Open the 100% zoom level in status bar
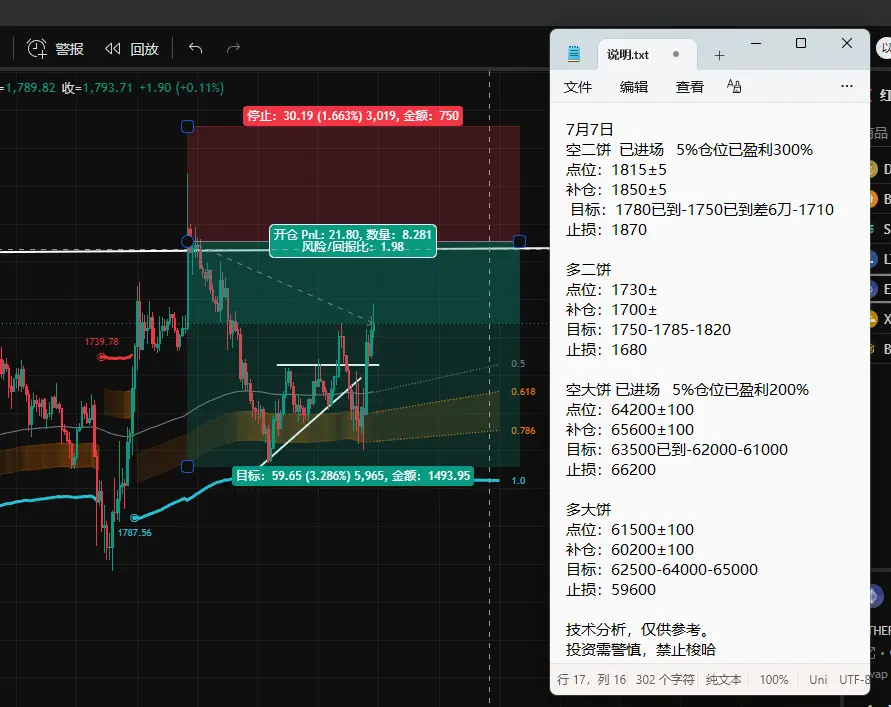The height and width of the screenshot is (707, 891). click(774, 680)
